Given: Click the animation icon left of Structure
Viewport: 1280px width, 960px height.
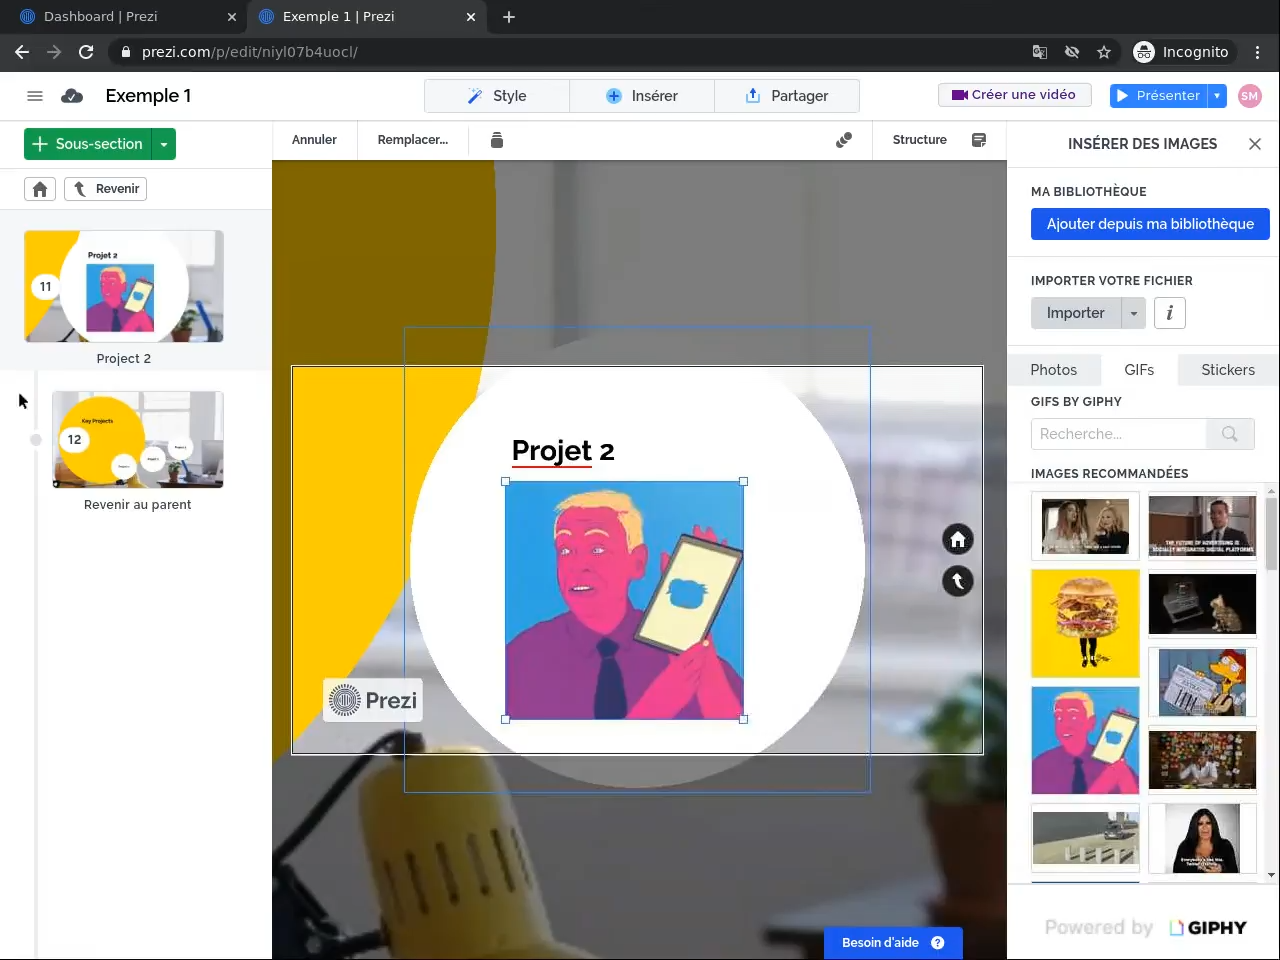Looking at the screenshot, I should (x=844, y=140).
